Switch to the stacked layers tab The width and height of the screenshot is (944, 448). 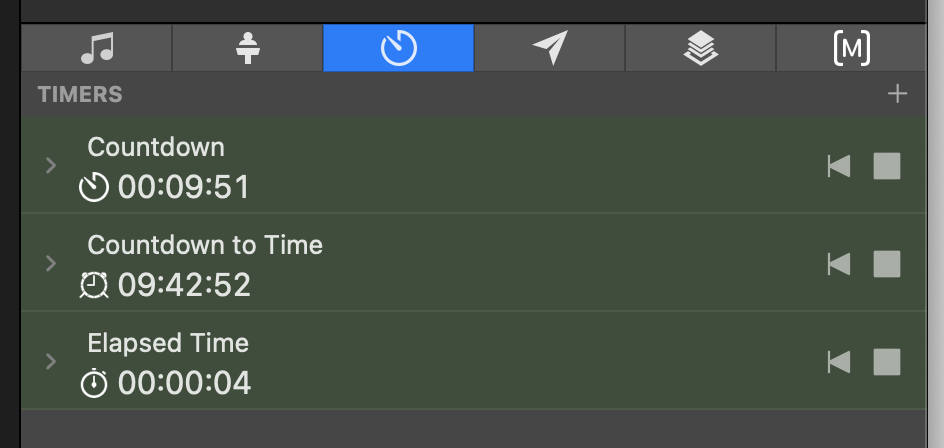[x=700, y=48]
